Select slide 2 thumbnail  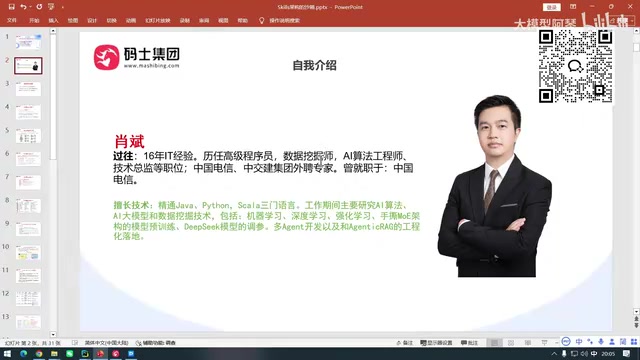click(x=28, y=65)
